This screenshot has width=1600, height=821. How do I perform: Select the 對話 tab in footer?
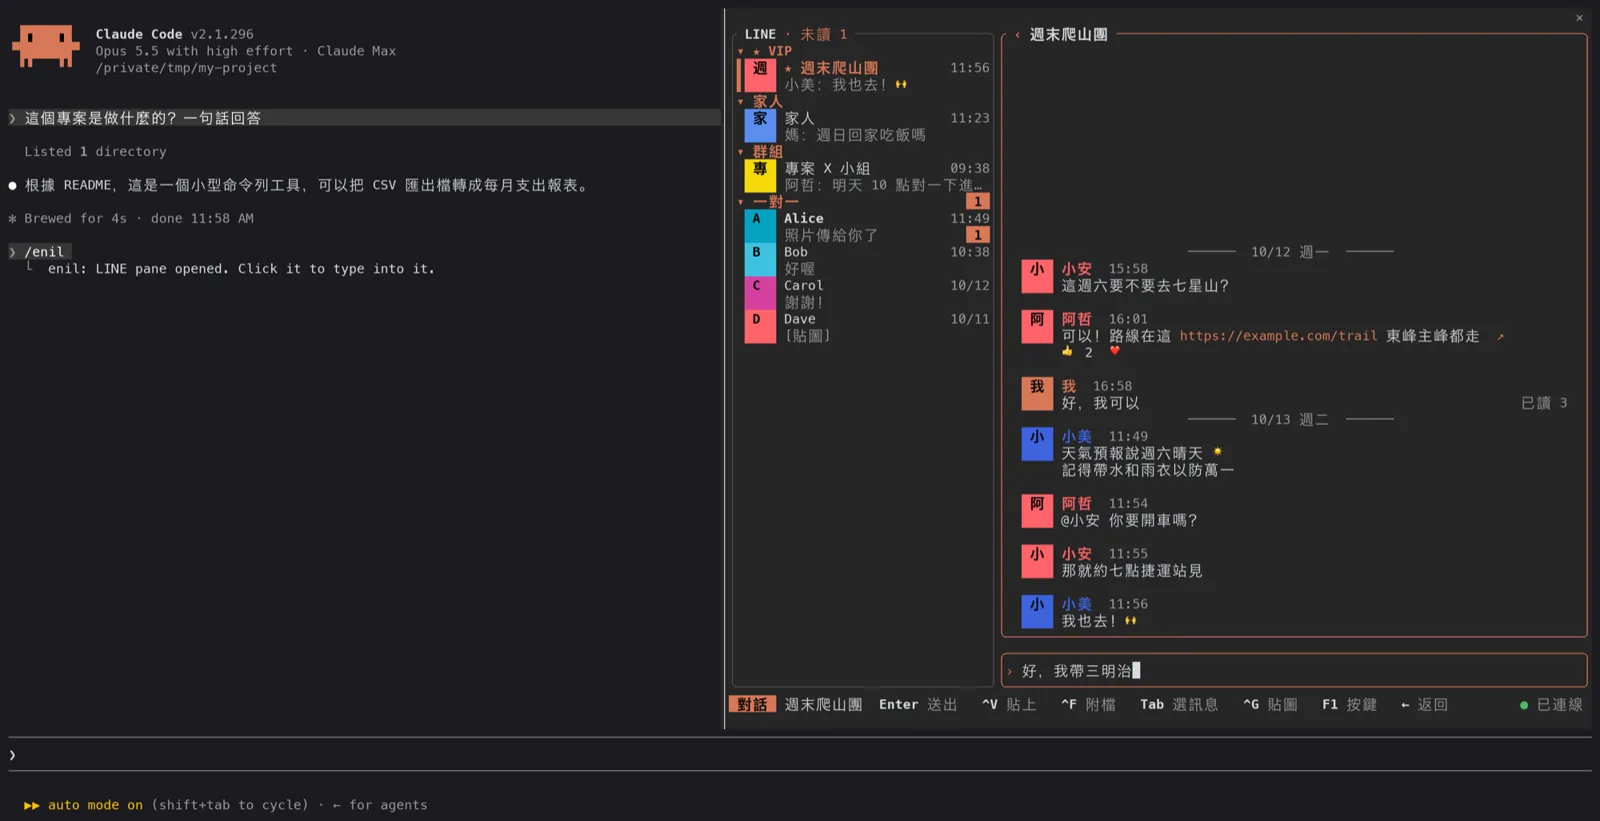point(753,705)
